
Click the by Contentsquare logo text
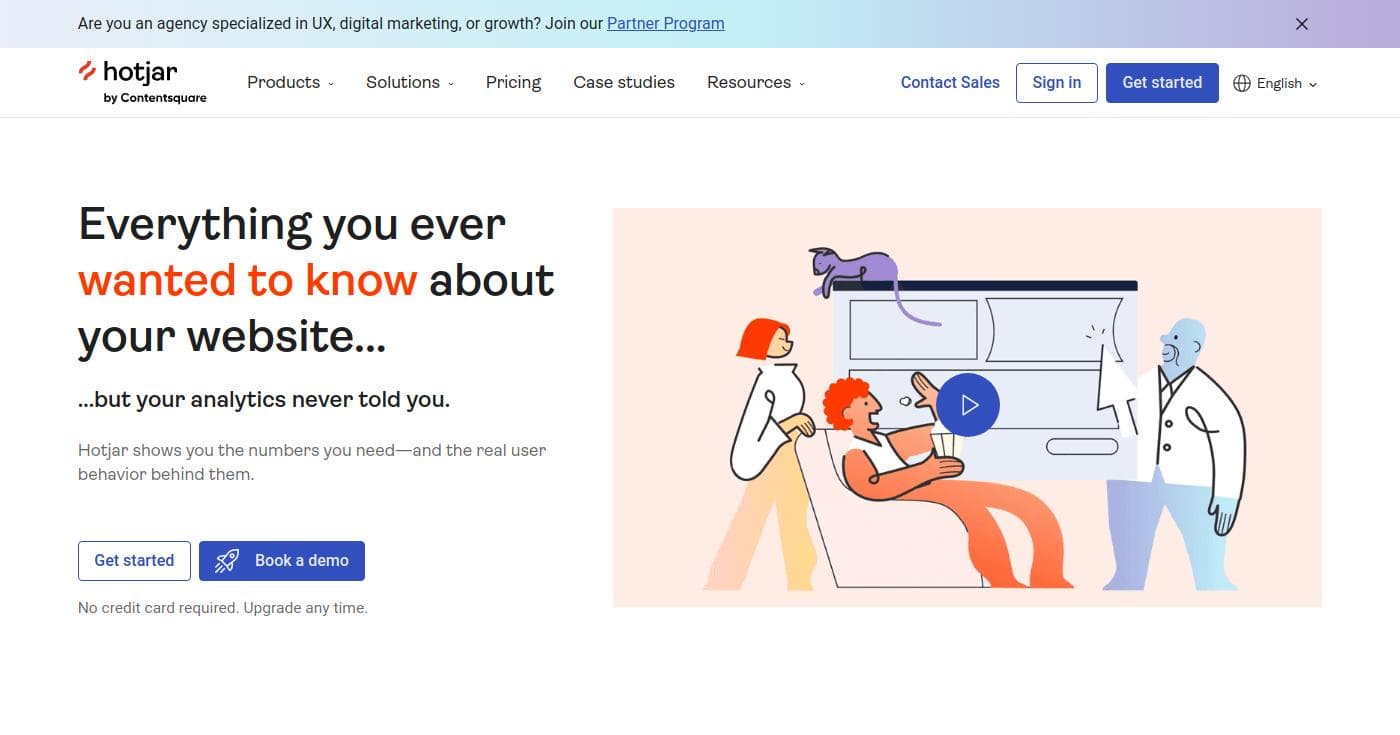pyautogui.click(x=155, y=98)
